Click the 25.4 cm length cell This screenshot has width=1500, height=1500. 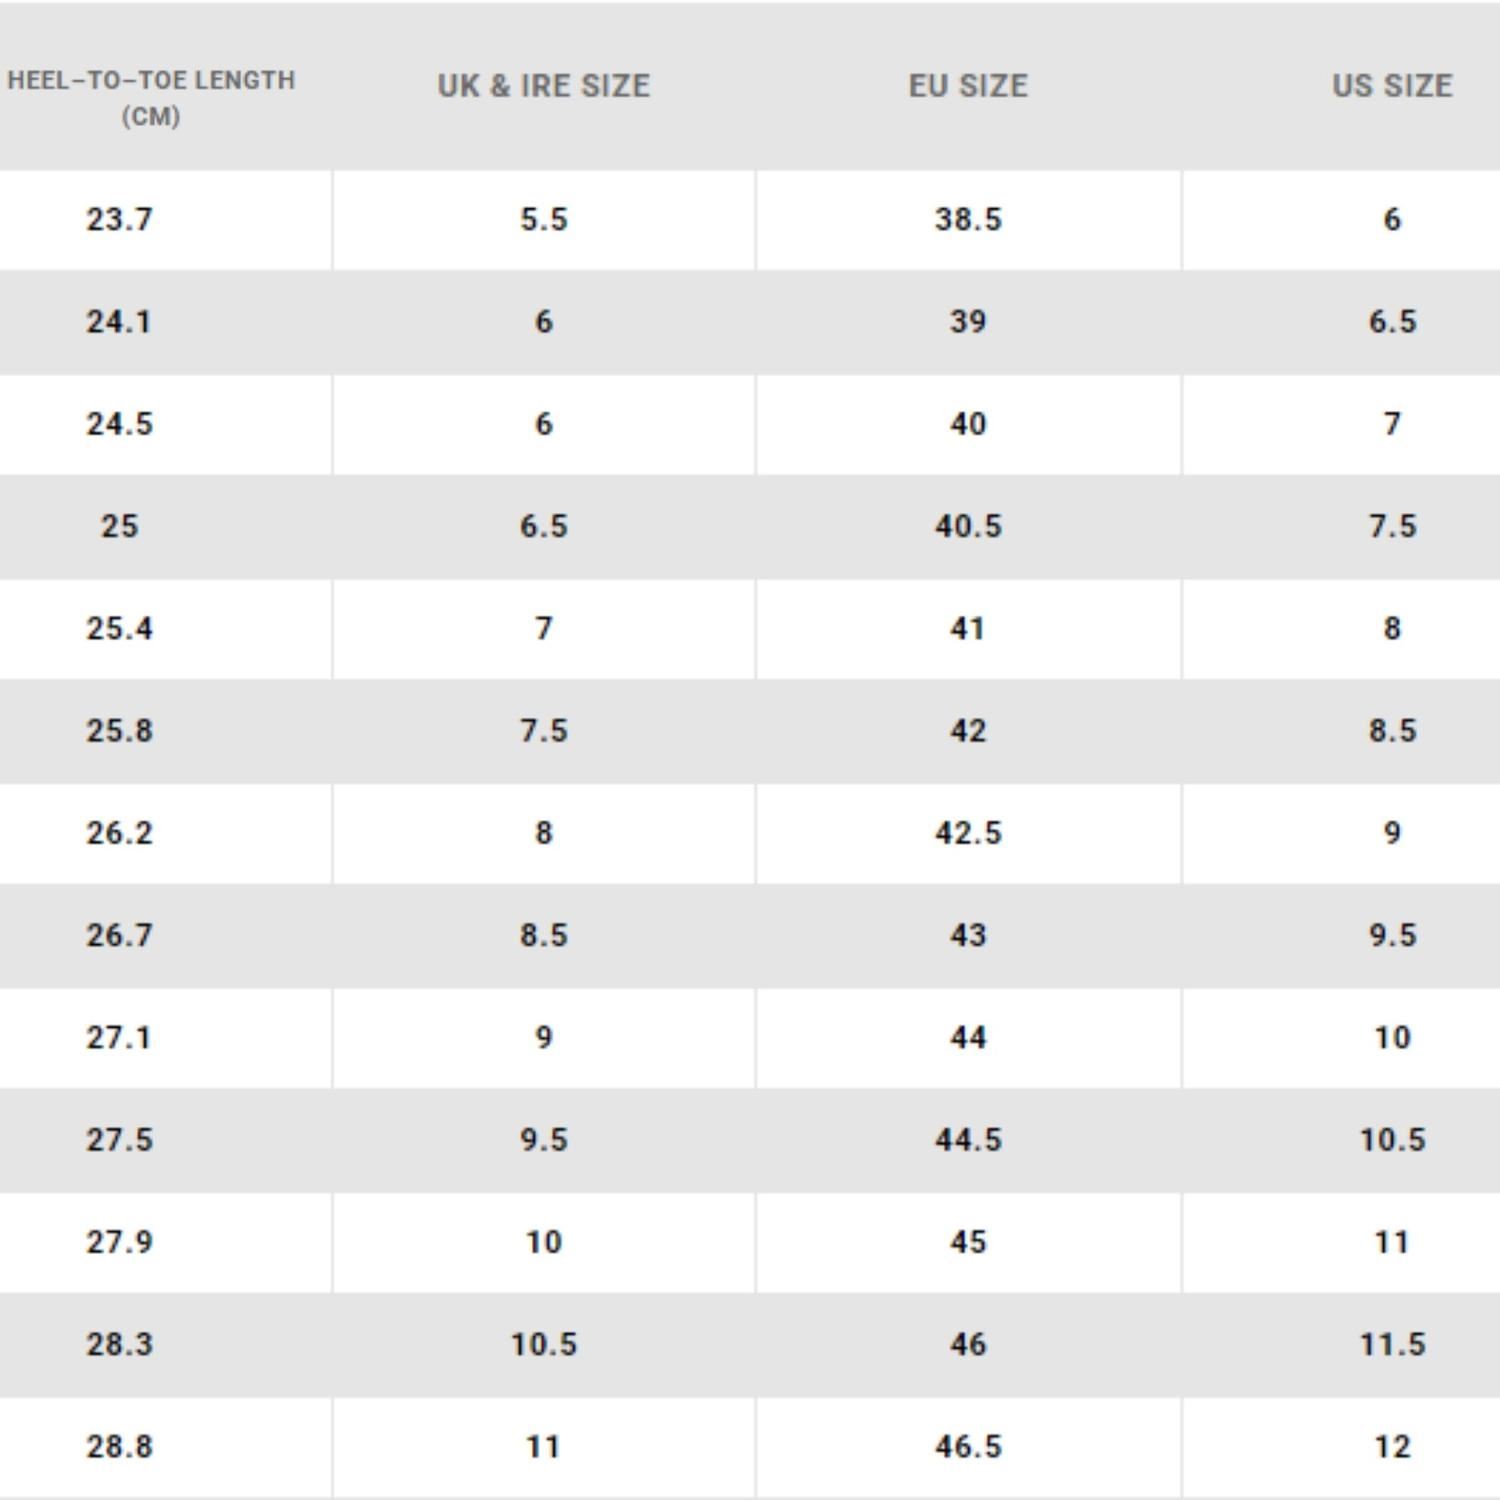(119, 629)
